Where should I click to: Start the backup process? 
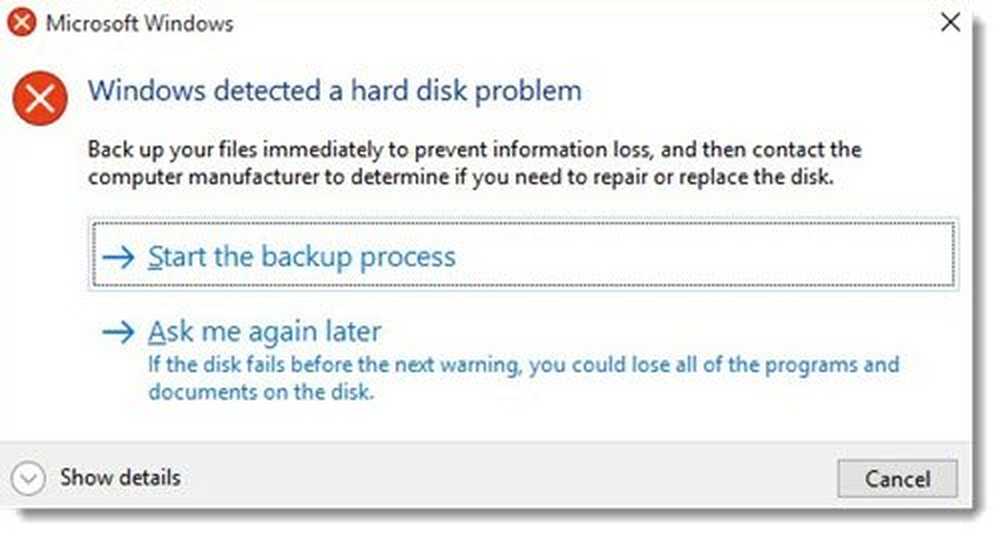(302, 257)
